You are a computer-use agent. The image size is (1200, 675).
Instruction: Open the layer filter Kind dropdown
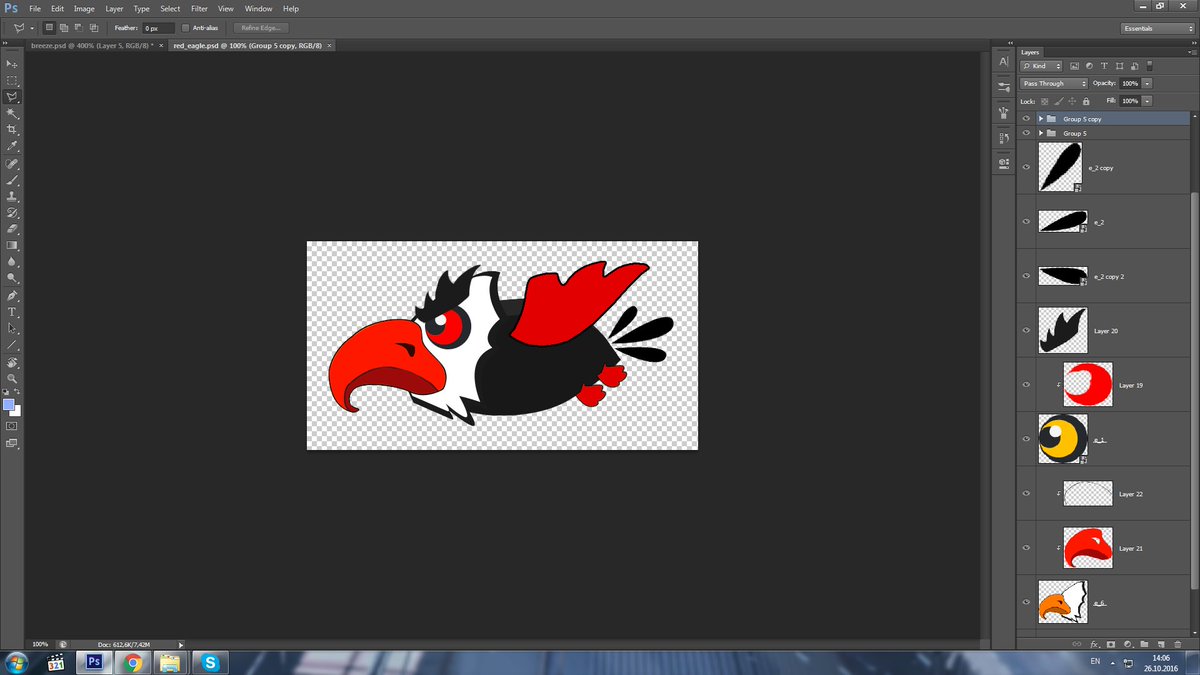point(1041,66)
